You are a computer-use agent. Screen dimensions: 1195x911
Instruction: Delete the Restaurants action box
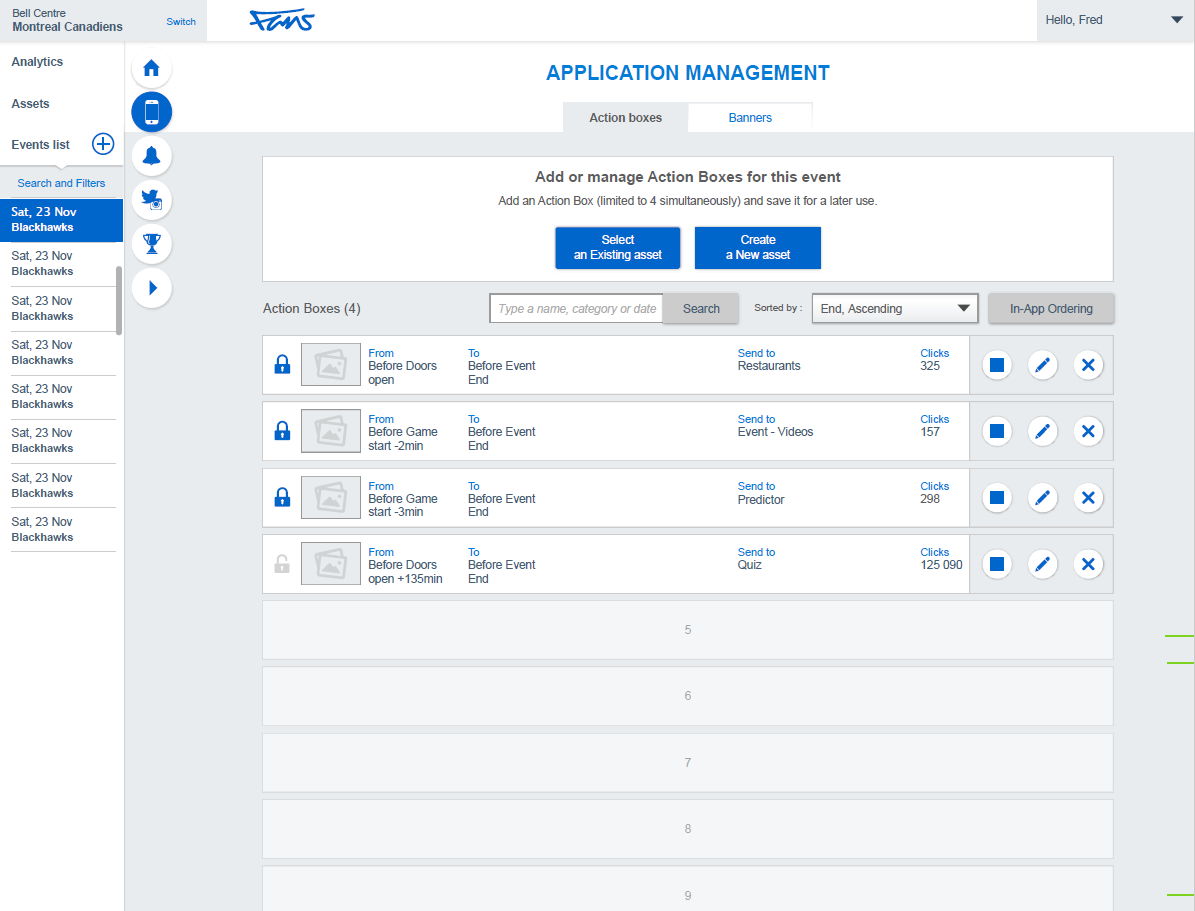pos(1088,365)
